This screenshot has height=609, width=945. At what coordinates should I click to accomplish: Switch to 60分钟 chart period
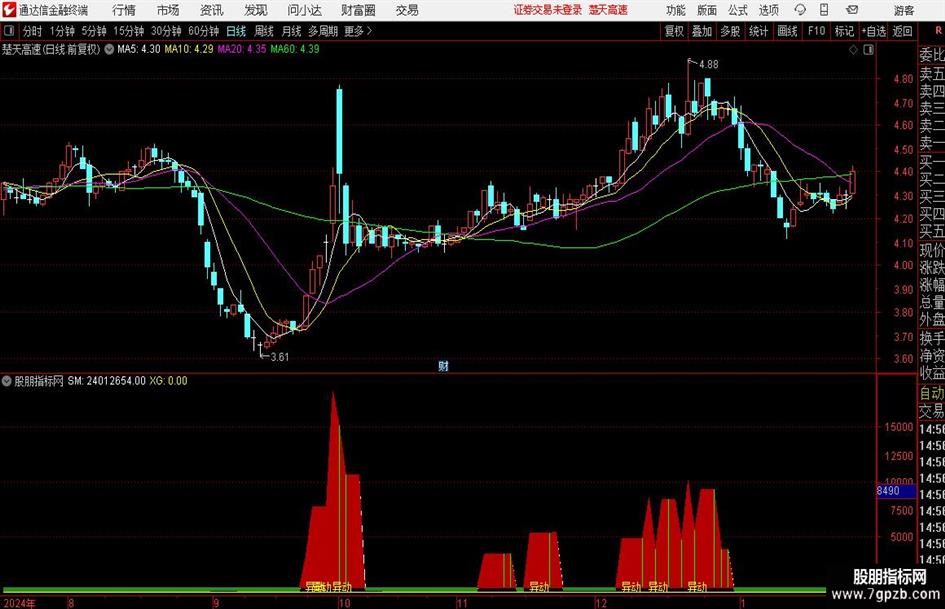(203, 31)
